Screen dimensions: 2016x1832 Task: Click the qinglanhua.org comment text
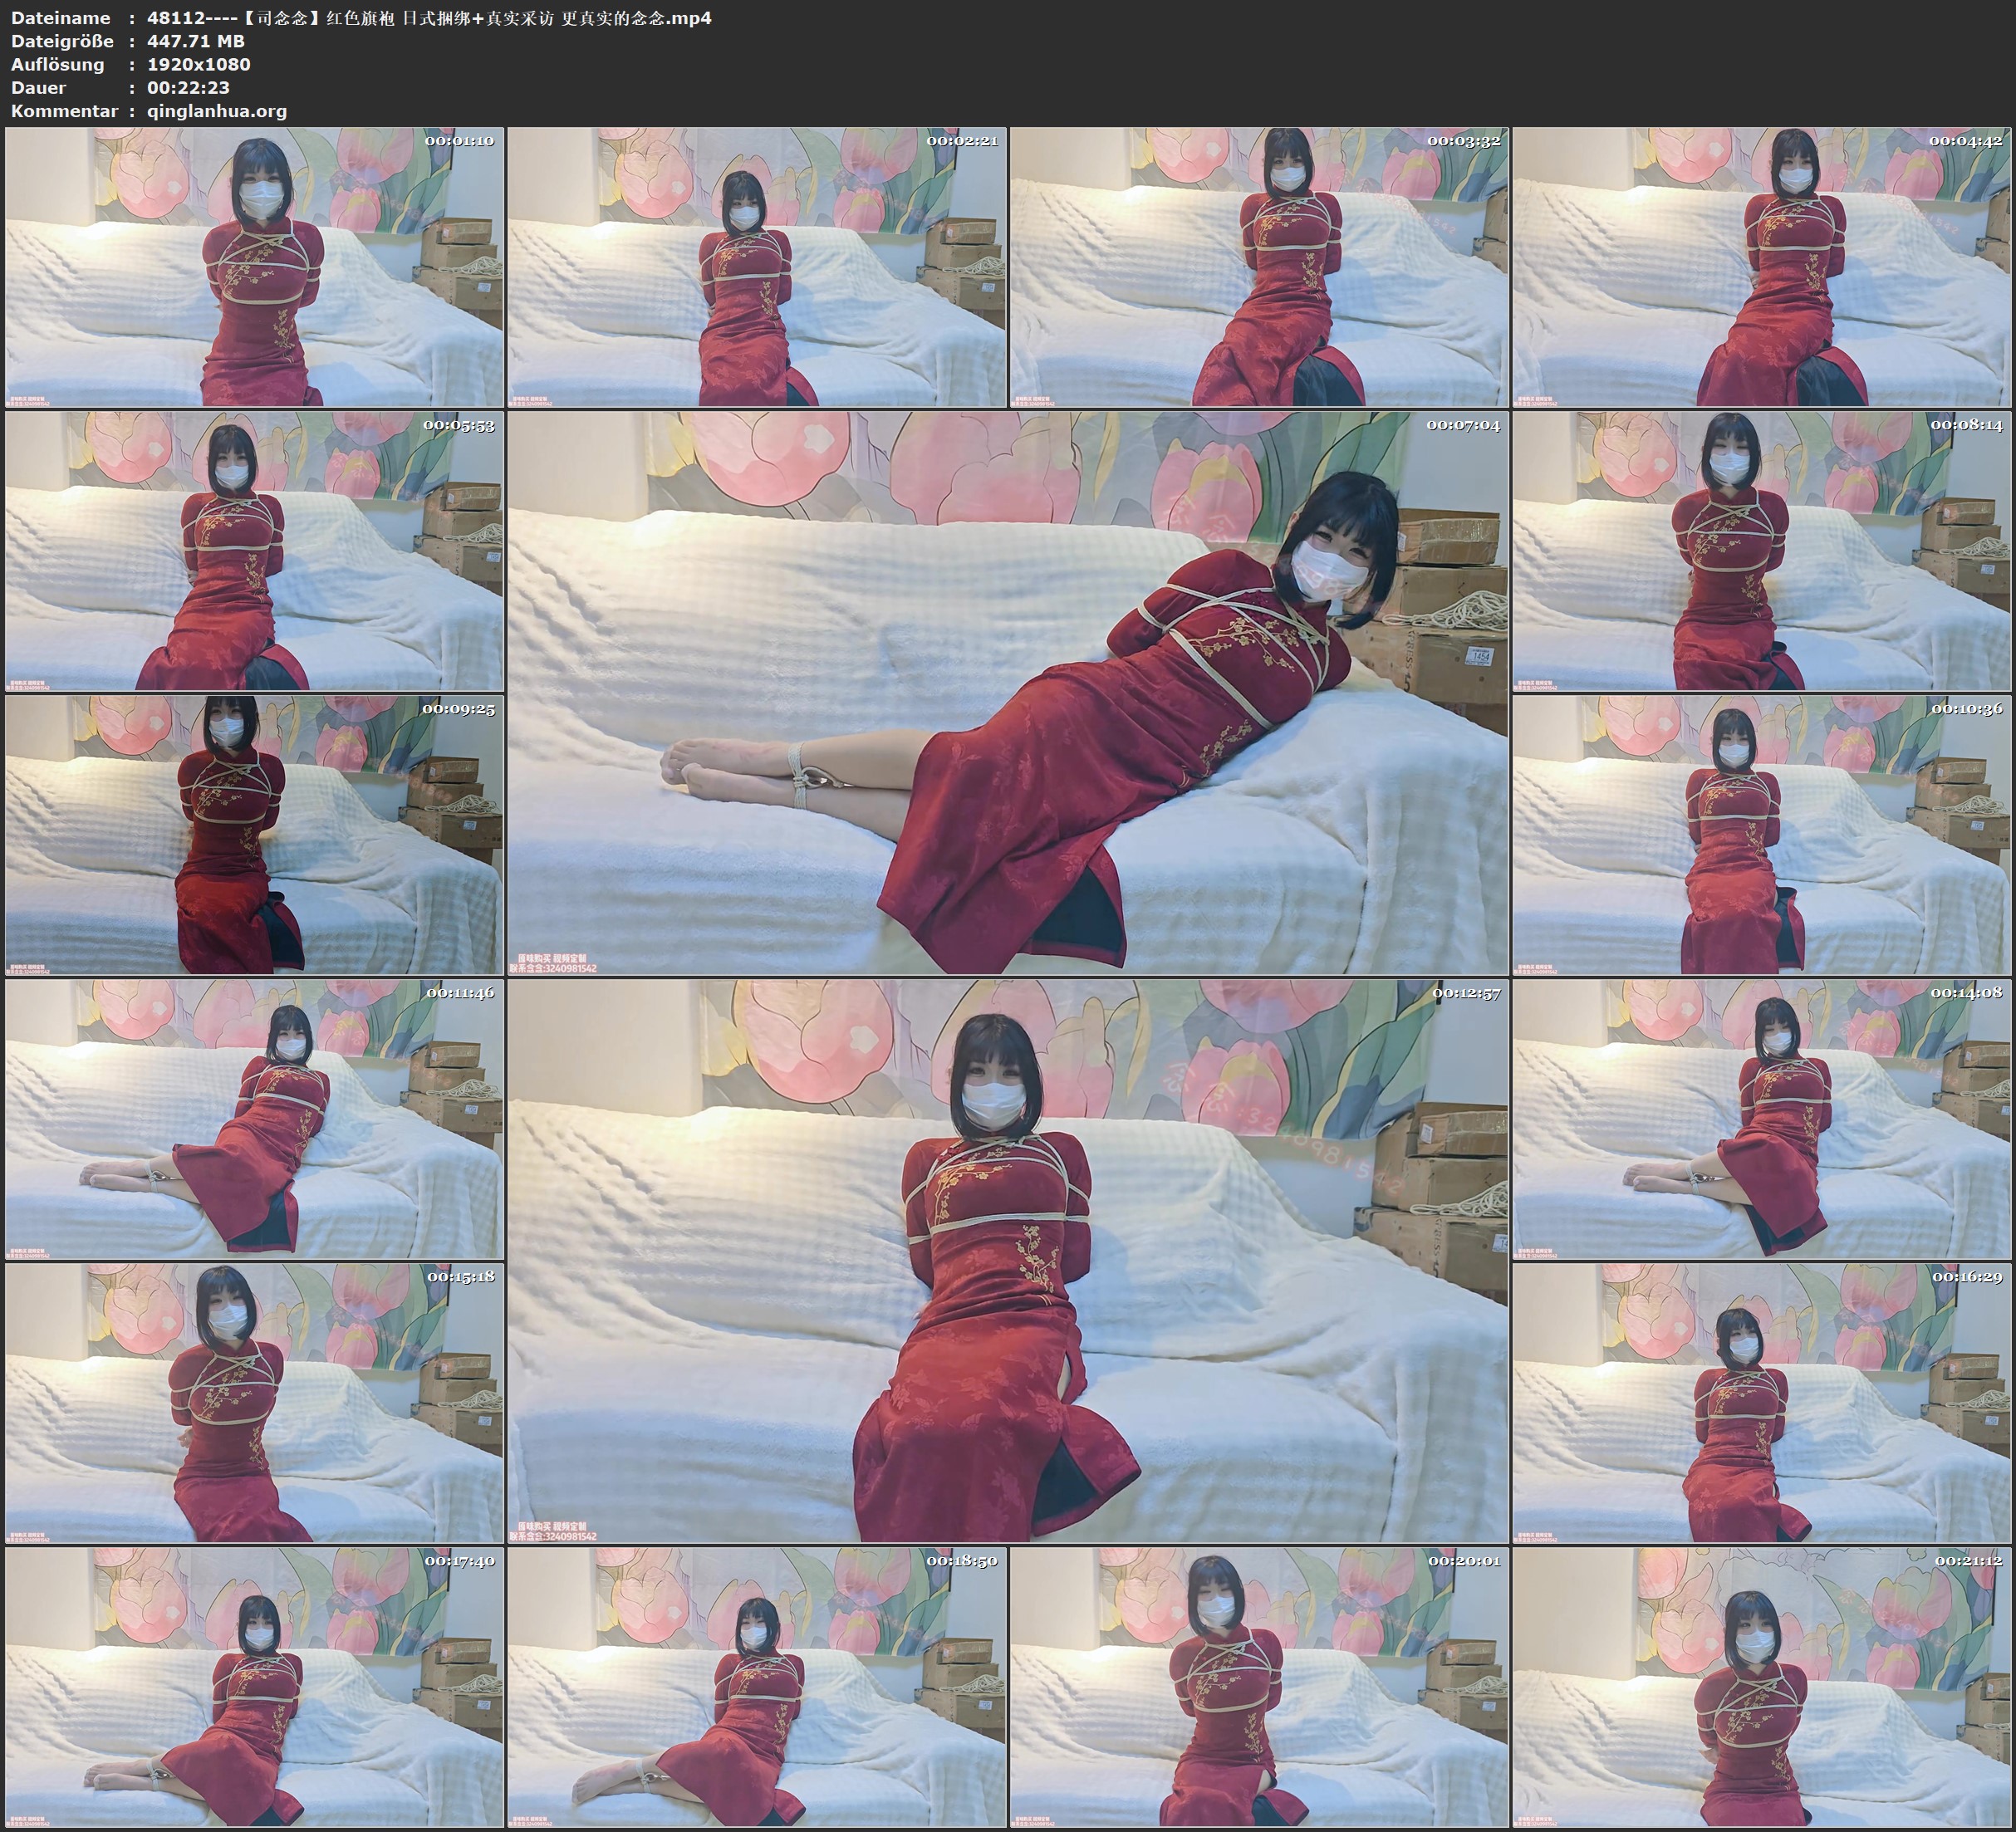[217, 111]
